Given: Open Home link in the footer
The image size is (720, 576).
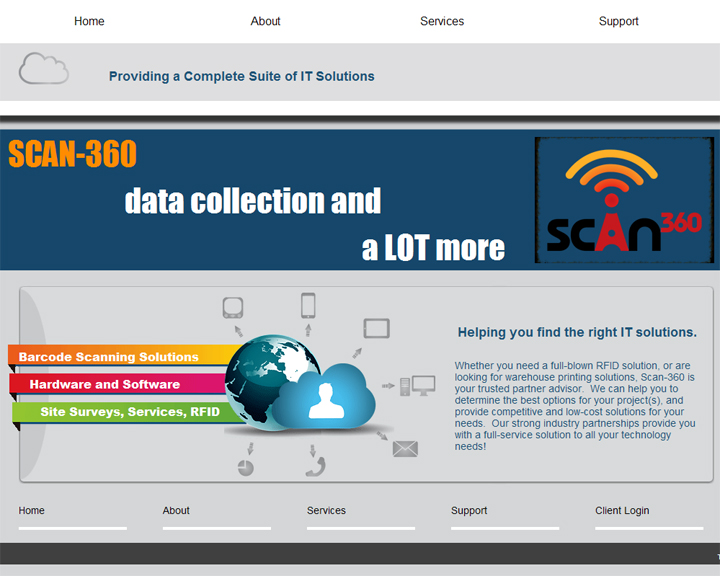Looking at the screenshot, I should 31,510.
